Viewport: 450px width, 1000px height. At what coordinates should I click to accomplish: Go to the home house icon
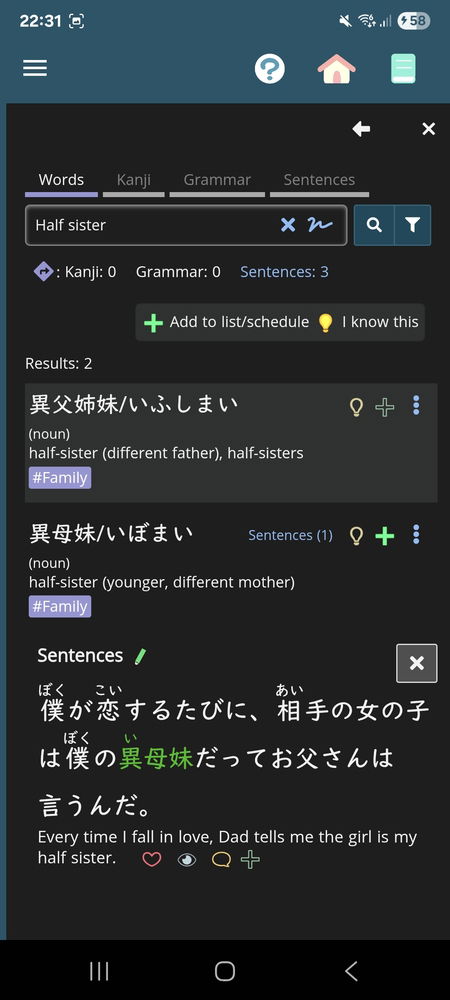pyautogui.click(x=337, y=68)
